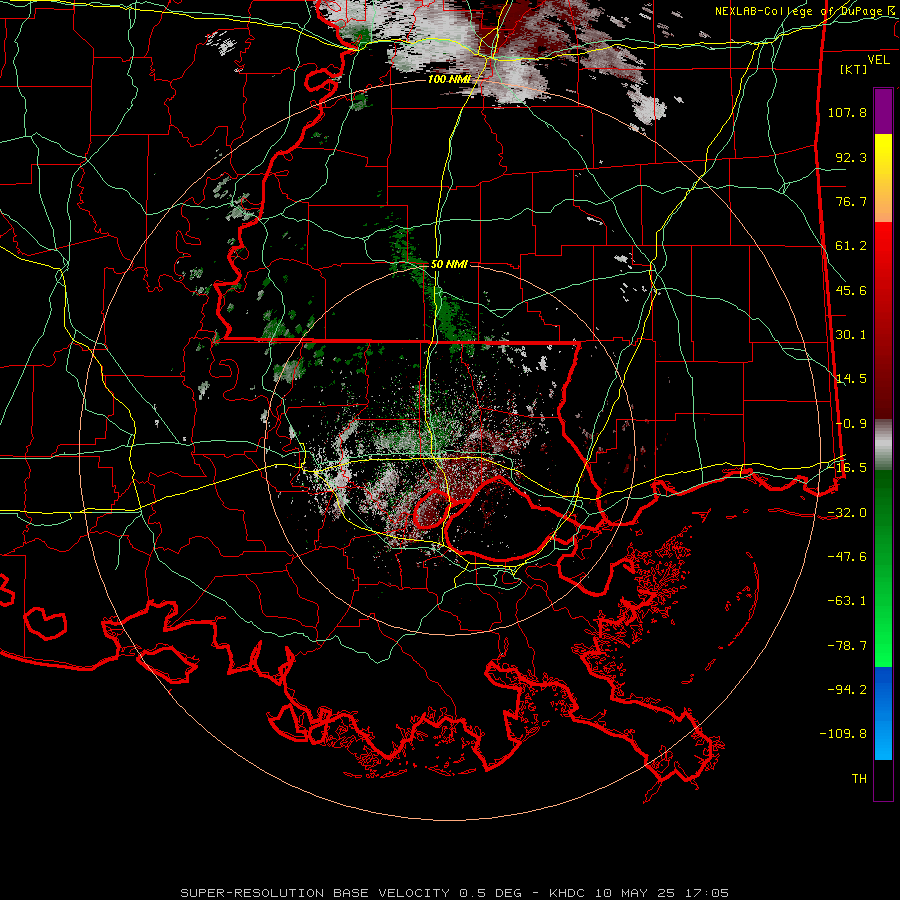
Task: Click the -47.6 velocity scale value
Action: [847, 557]
